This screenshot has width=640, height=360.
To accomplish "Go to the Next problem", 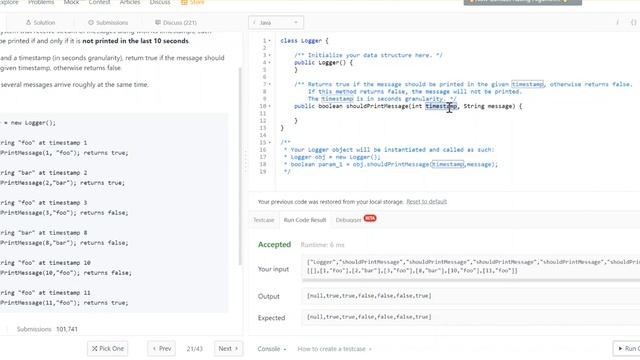I will (x=228, y=349).
